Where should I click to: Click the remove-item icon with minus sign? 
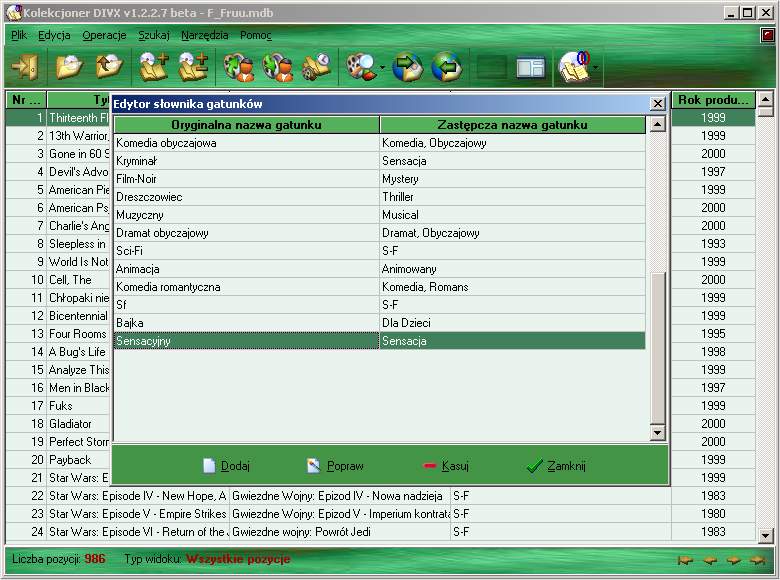193,68
